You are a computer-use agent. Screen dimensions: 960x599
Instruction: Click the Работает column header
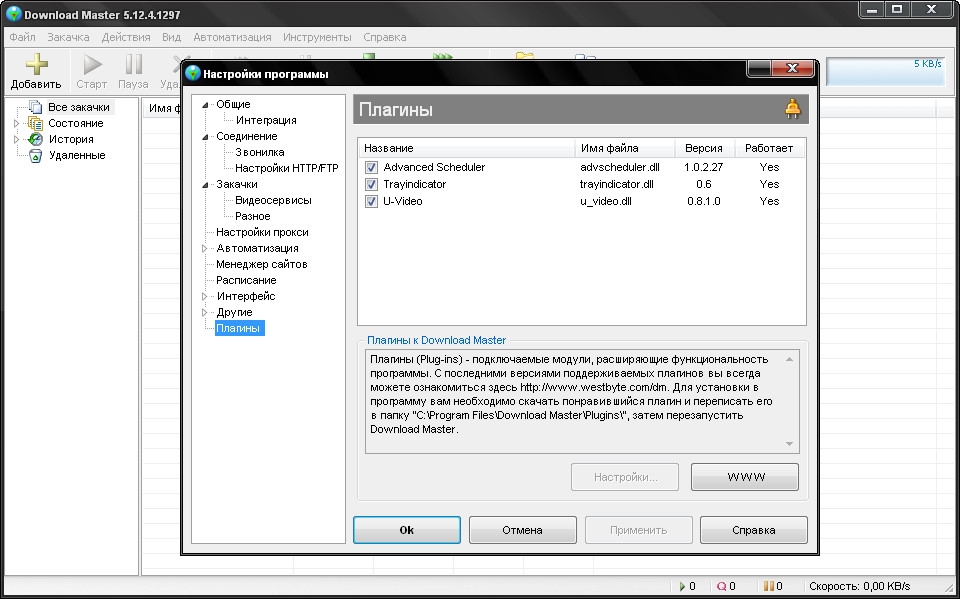point(769,148)
